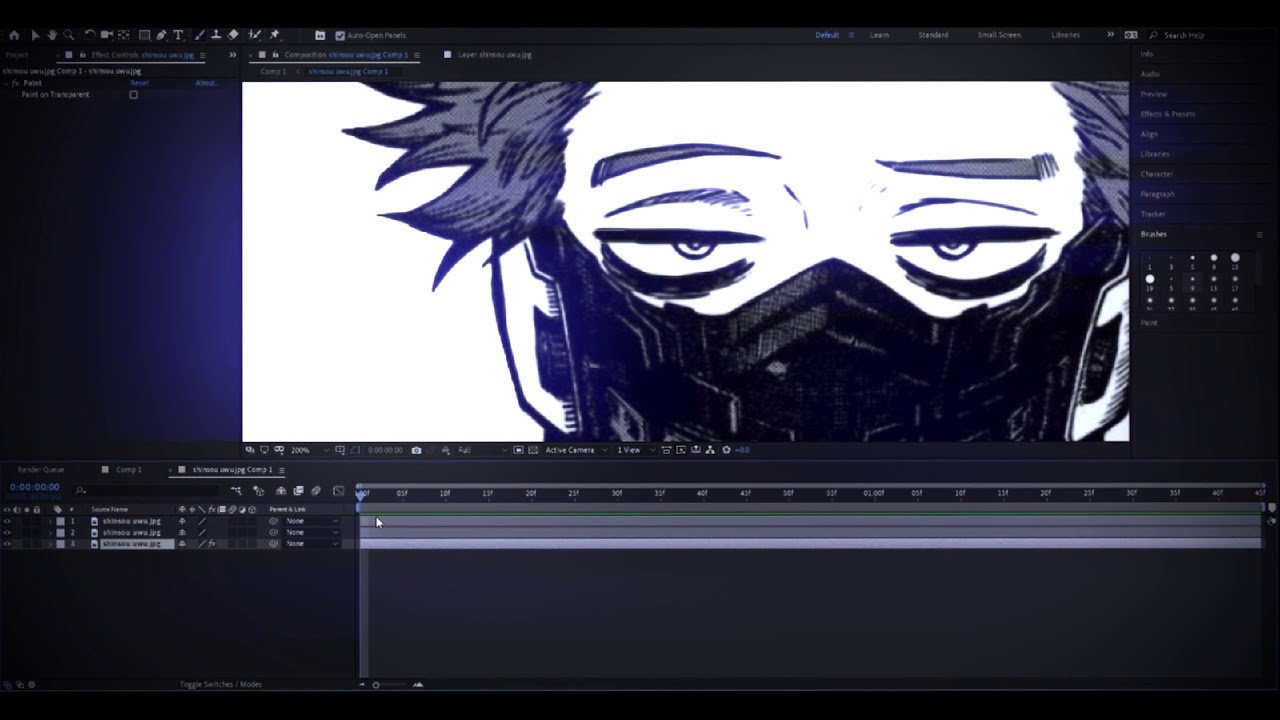Select the Rectangle shape tool

[144, 35]
